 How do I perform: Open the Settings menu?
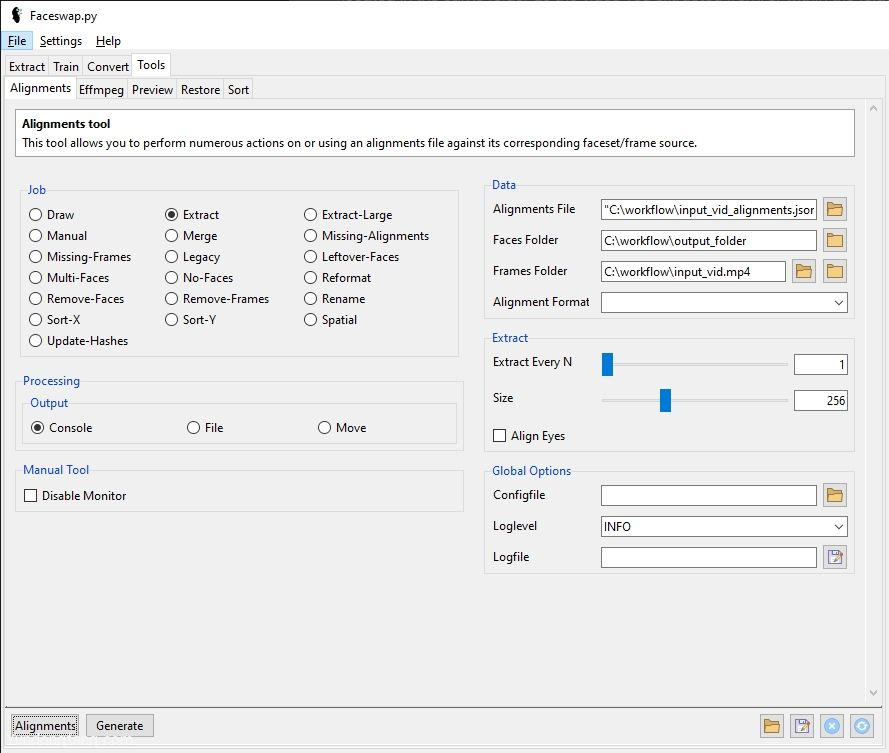point(61,41)
